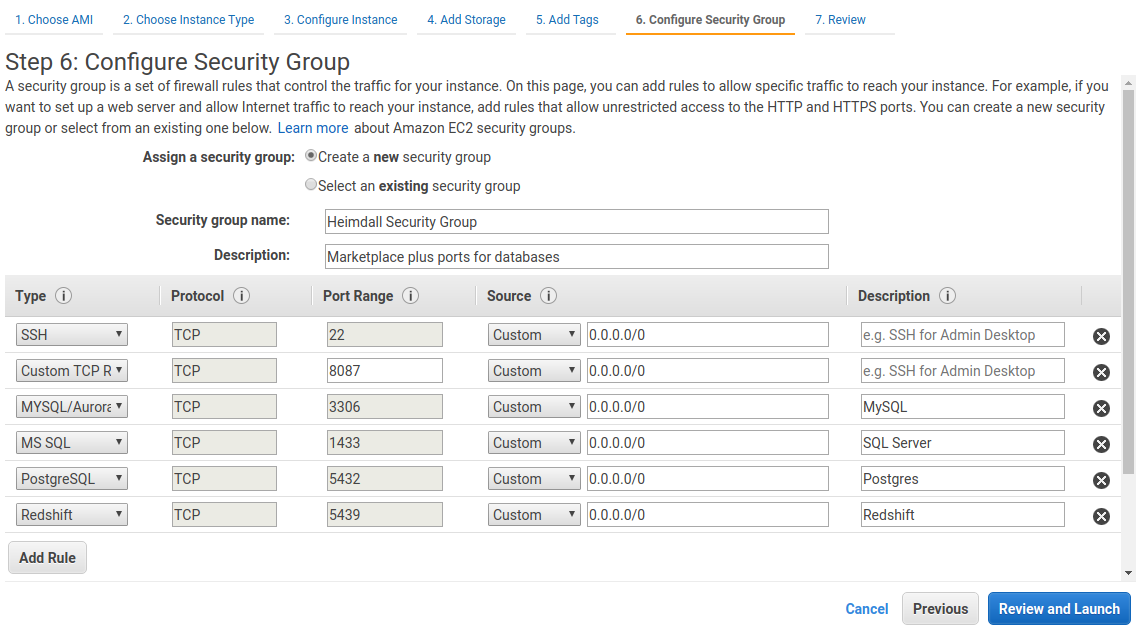This screenshot has width=1142, height=632.
Task: Remove the Postgres rule with X icon
Action: coord(1101,480)
